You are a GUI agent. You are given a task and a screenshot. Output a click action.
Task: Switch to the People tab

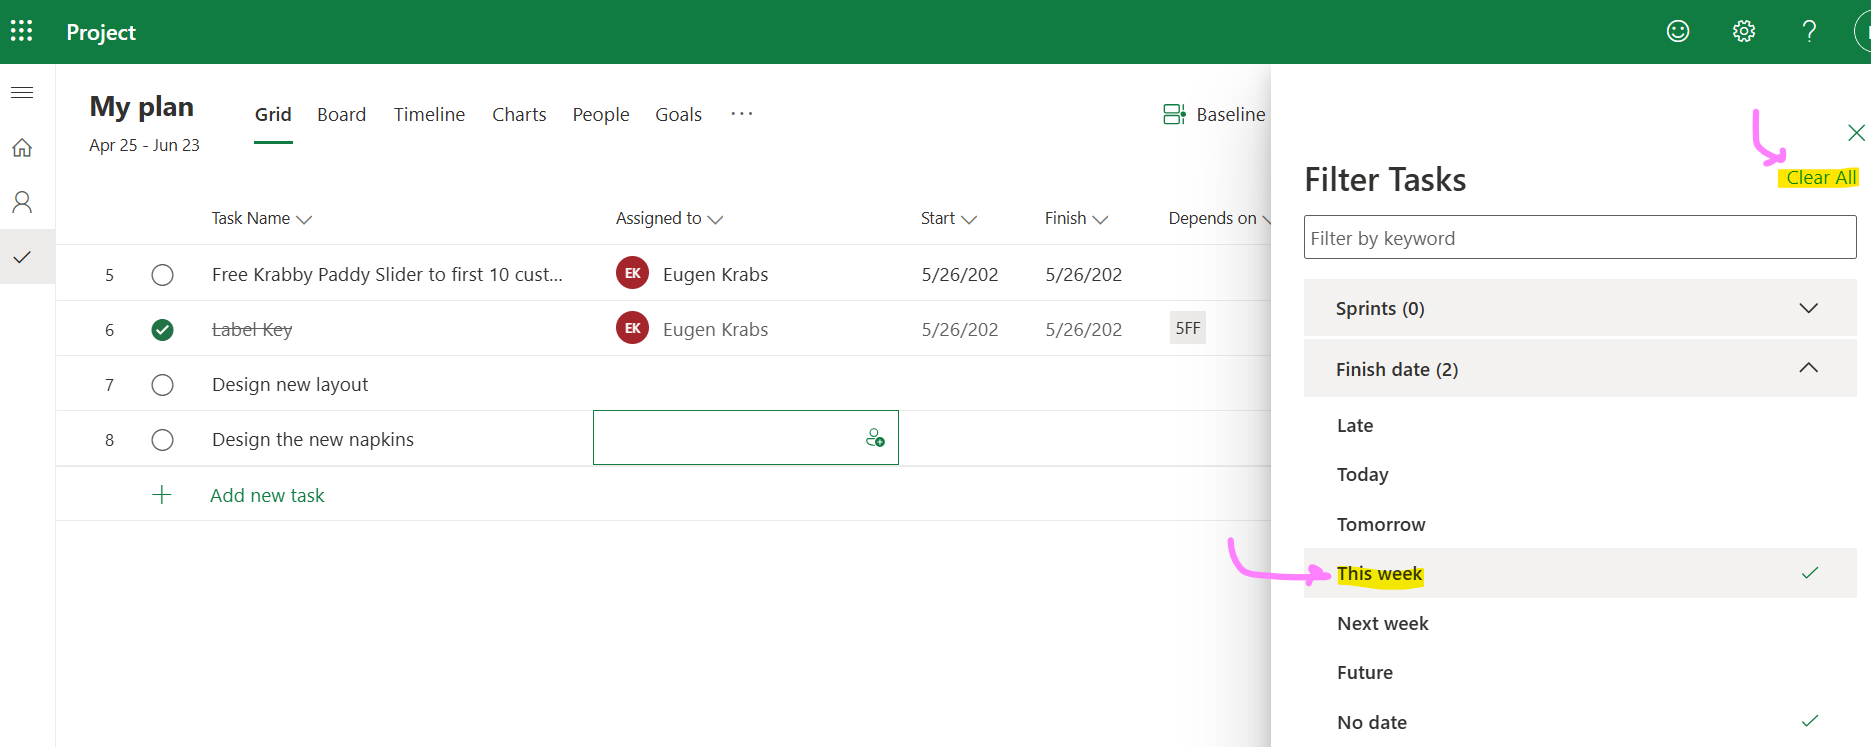(x=601, y=115)
